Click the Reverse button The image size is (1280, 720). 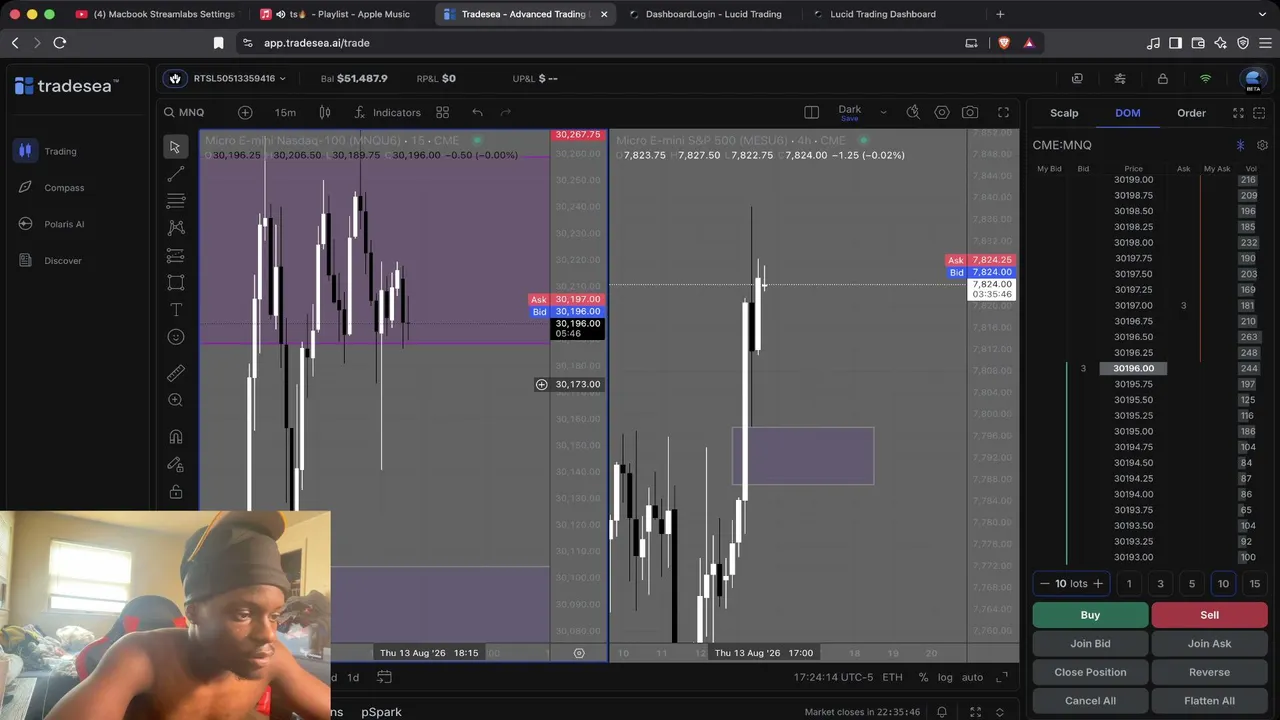tap(1209, 672)
